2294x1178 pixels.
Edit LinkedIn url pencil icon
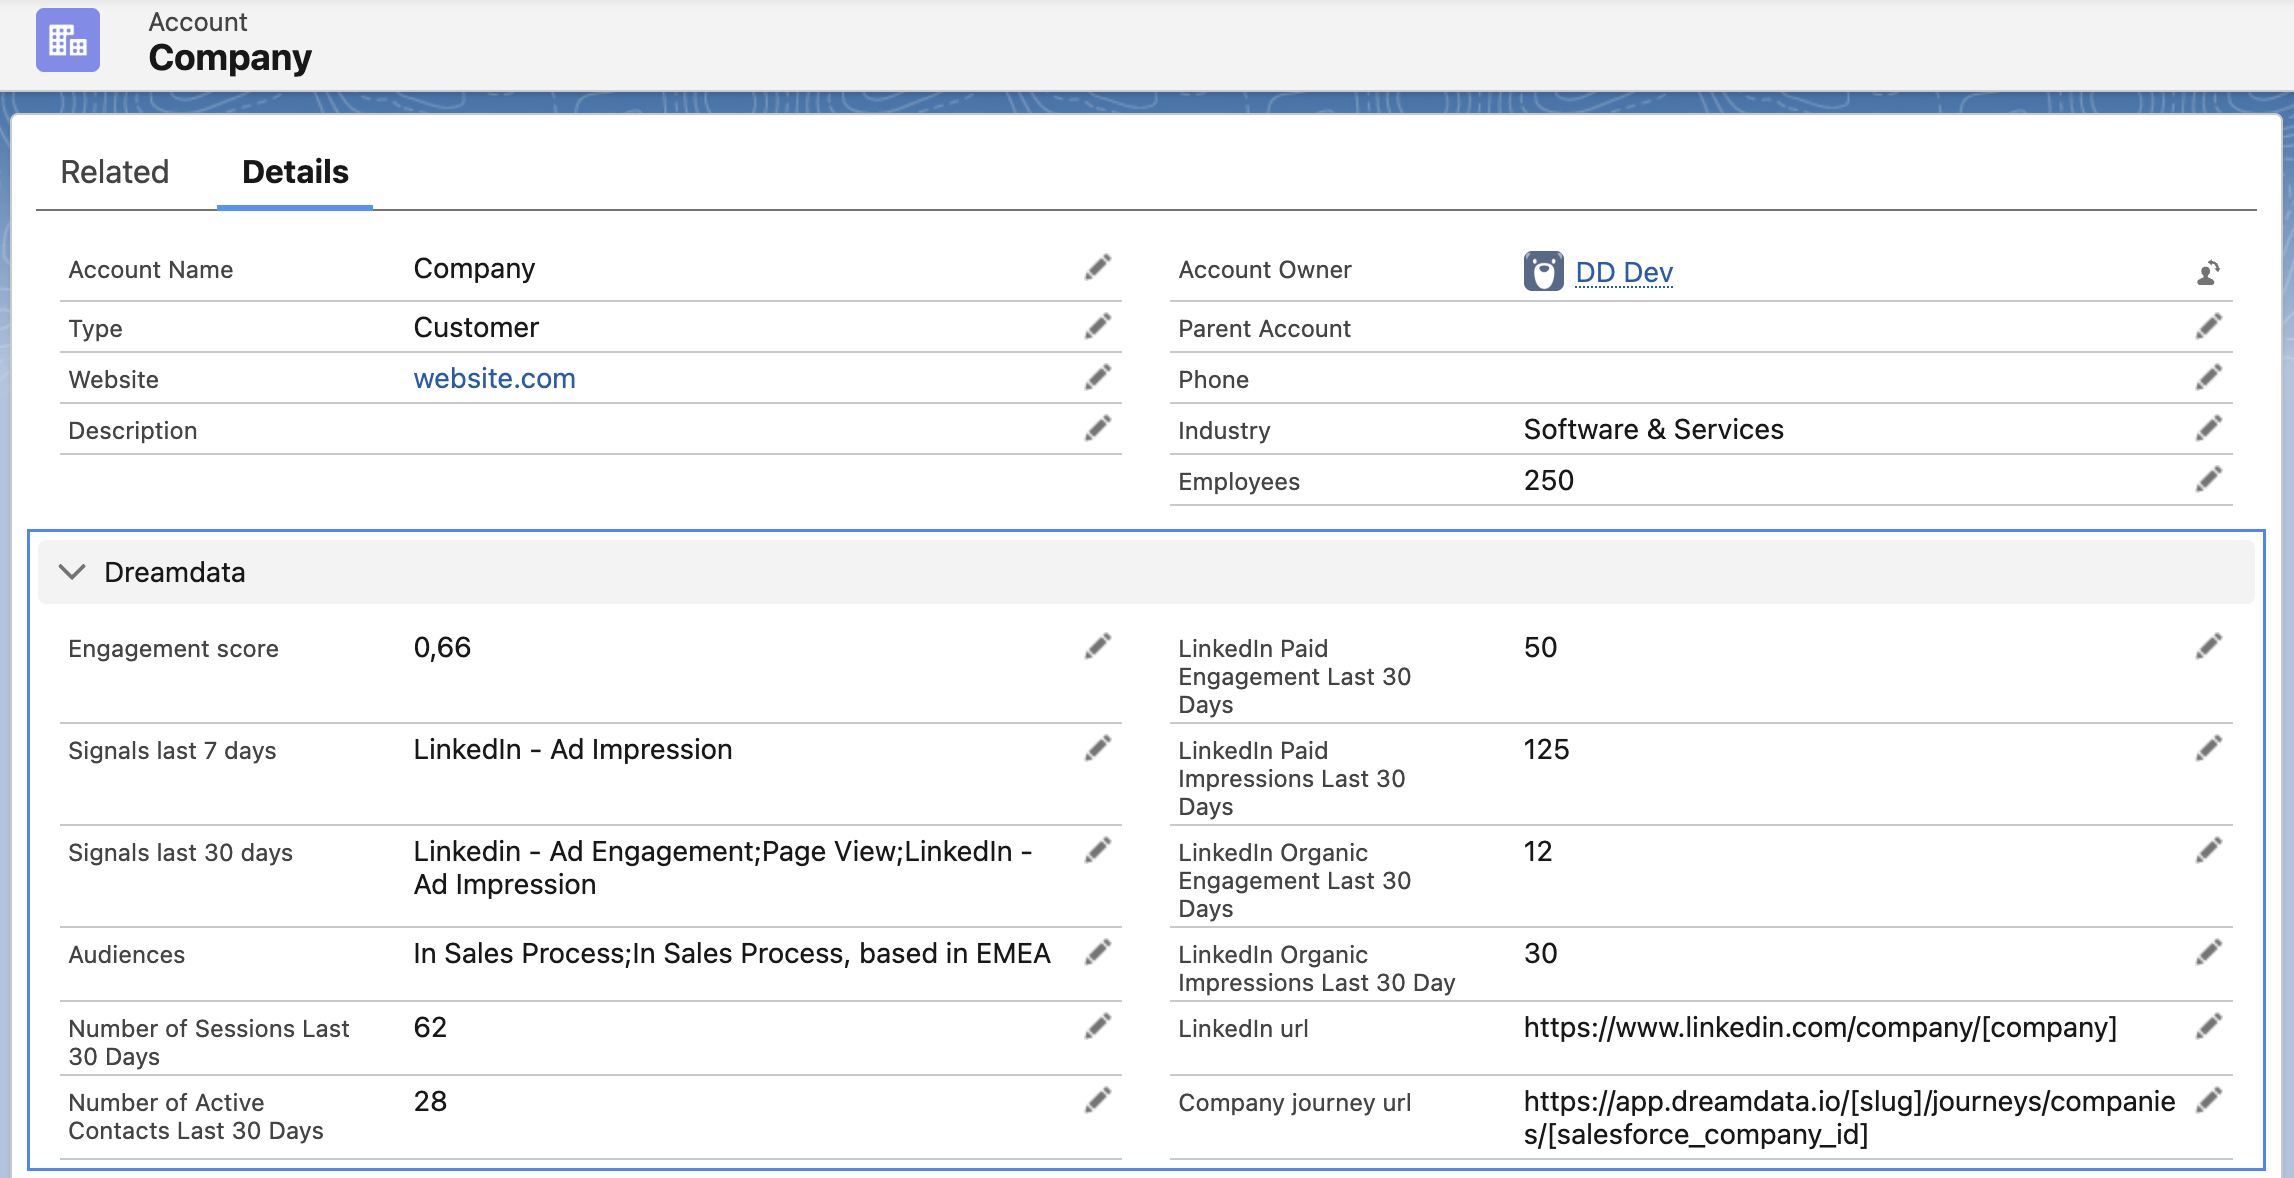[2208, 1027]
